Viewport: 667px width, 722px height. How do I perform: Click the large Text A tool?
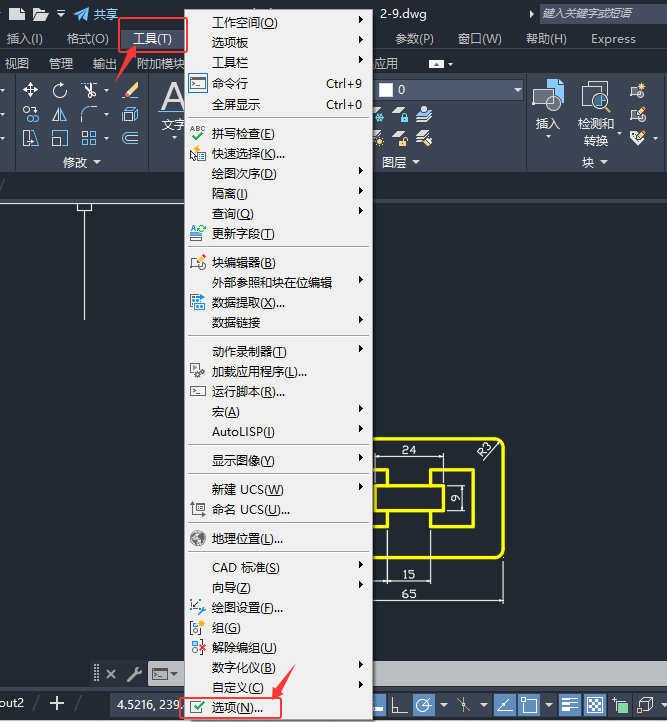point(173,97)
